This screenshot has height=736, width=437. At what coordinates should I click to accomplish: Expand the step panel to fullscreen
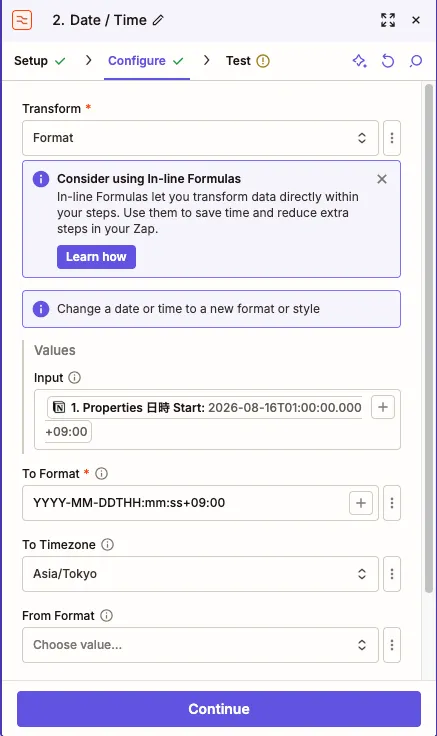[388, 20]
